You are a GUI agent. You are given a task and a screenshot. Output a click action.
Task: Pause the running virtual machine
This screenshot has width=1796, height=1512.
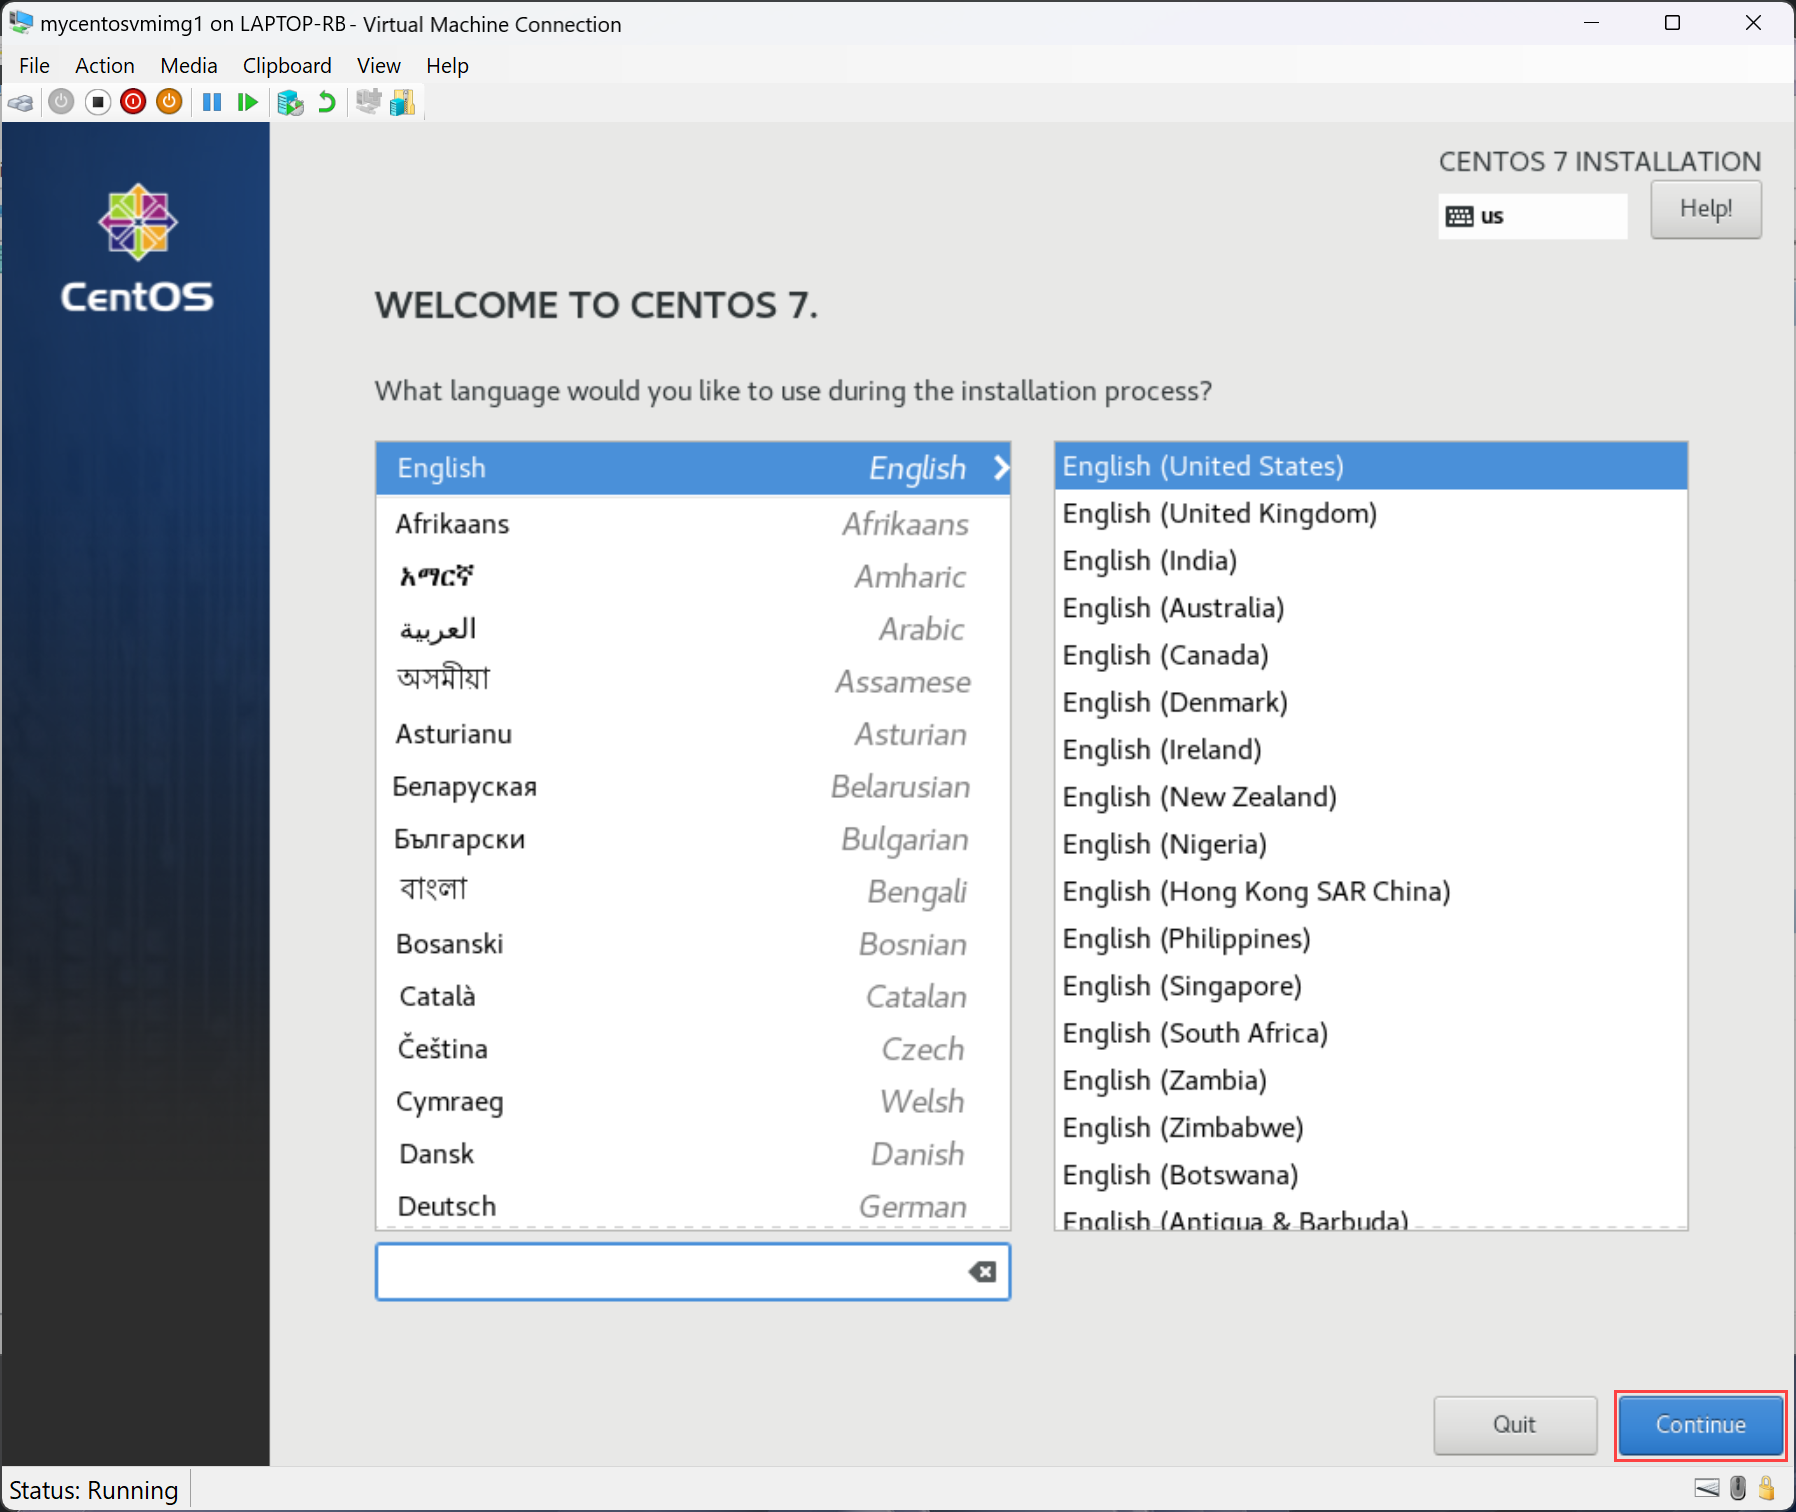[211, 101]
